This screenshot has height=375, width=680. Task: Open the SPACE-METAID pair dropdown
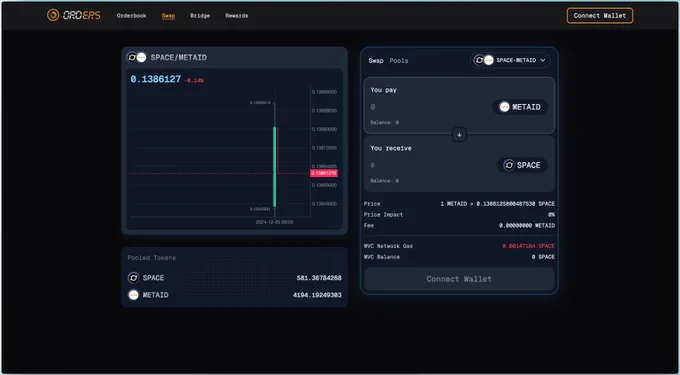tap(510, 60)
